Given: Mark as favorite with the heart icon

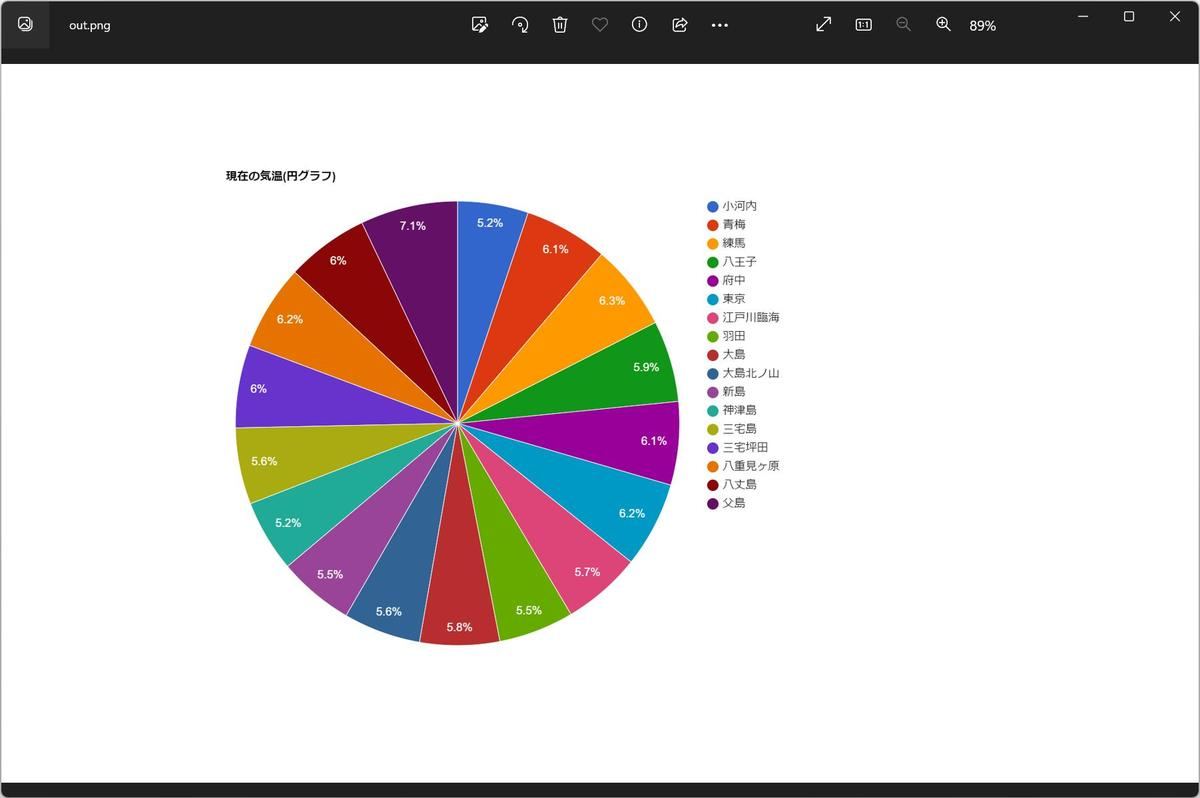Looking at the screenshot, I should coord(600,24).
